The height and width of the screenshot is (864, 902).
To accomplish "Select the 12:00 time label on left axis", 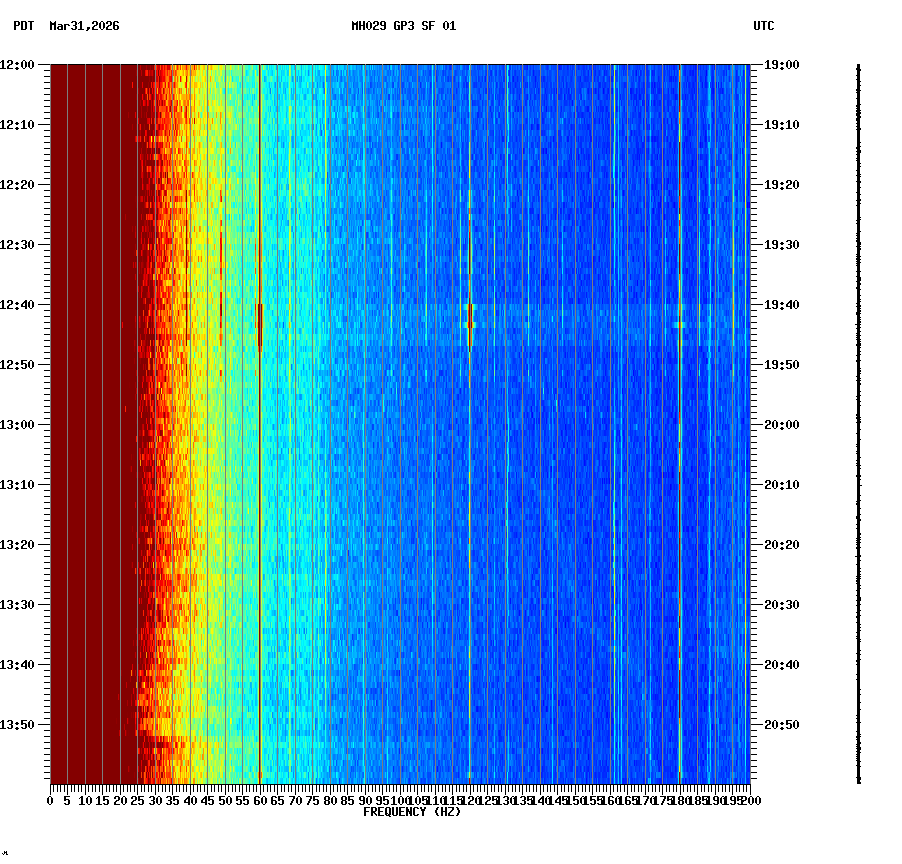I will pos(19,64).
